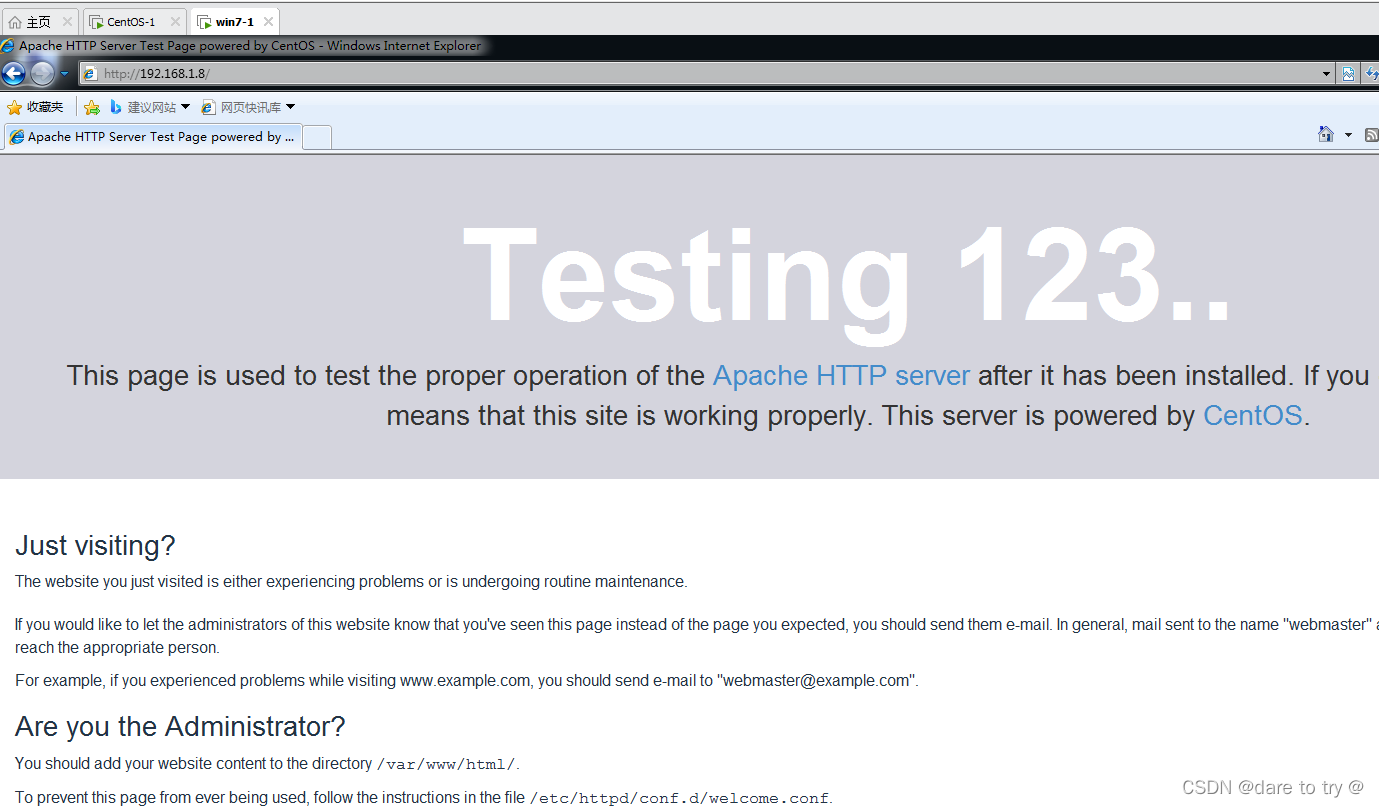Open the recent pages dropdown arrow
1379x807 pixels.
[64, 73]
